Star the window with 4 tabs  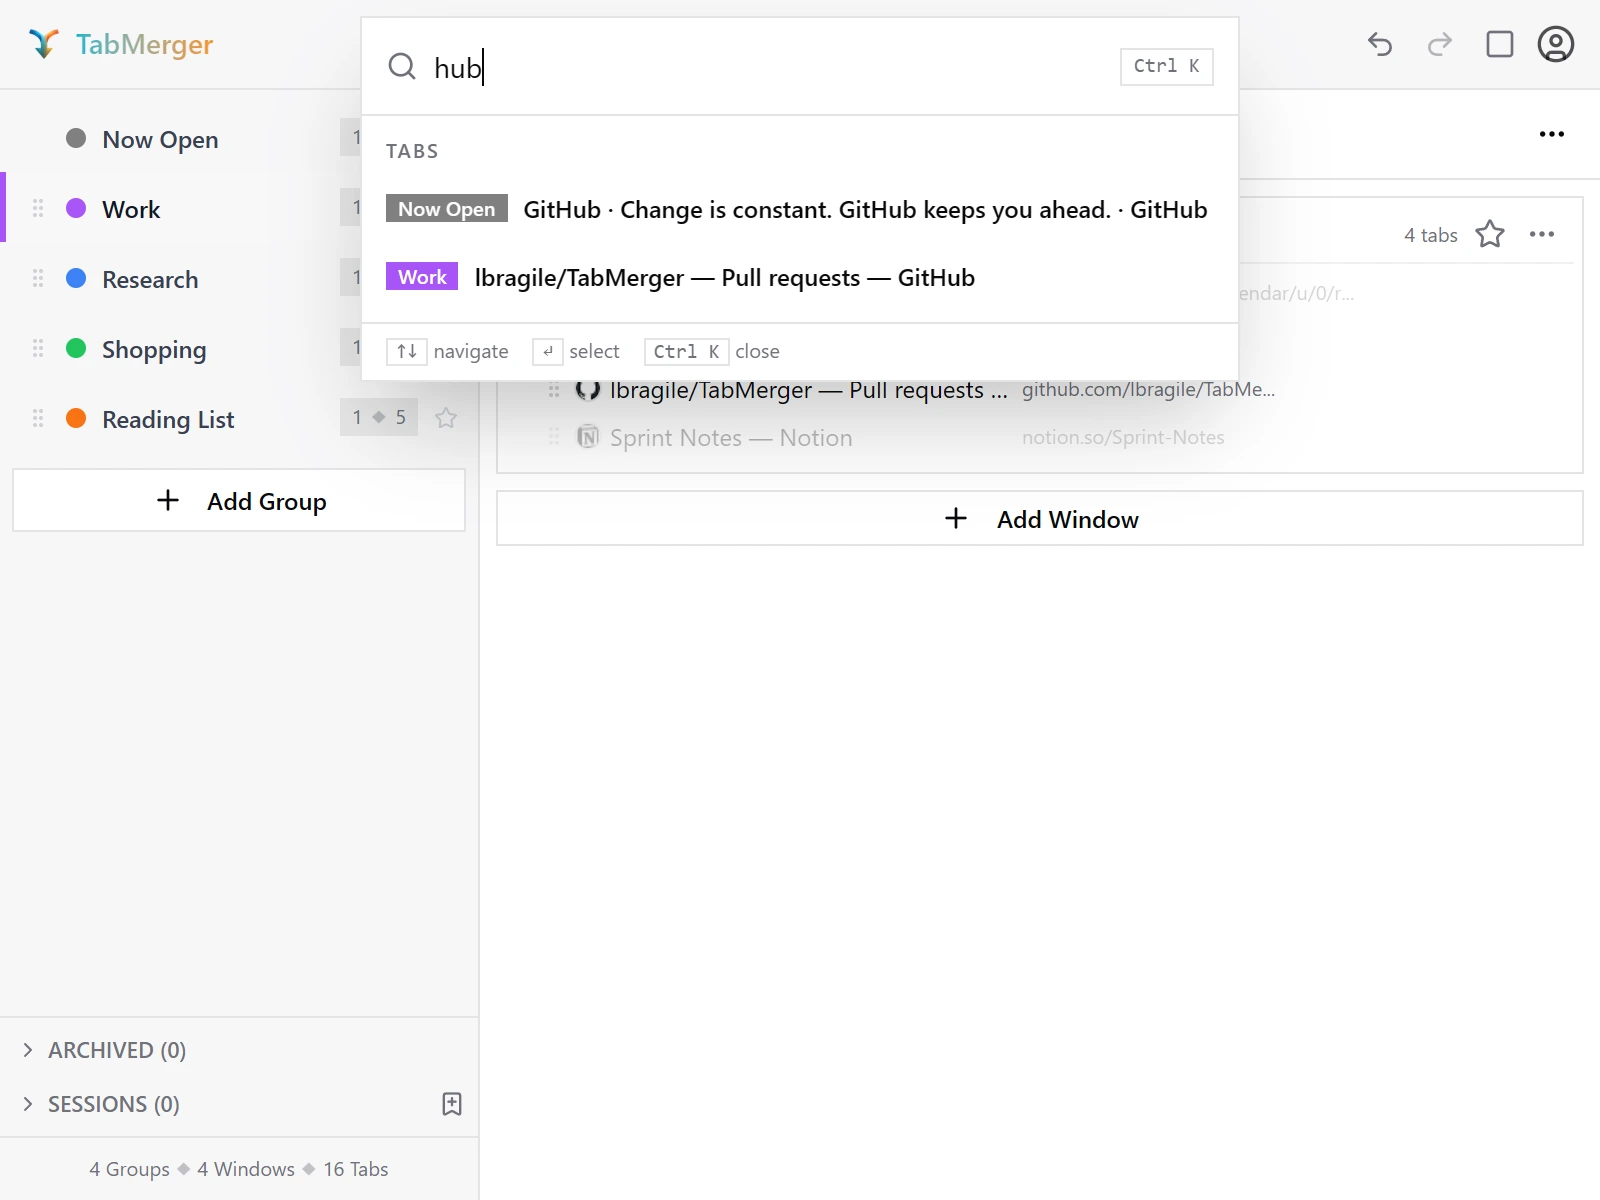click(x=1490, y=234)
